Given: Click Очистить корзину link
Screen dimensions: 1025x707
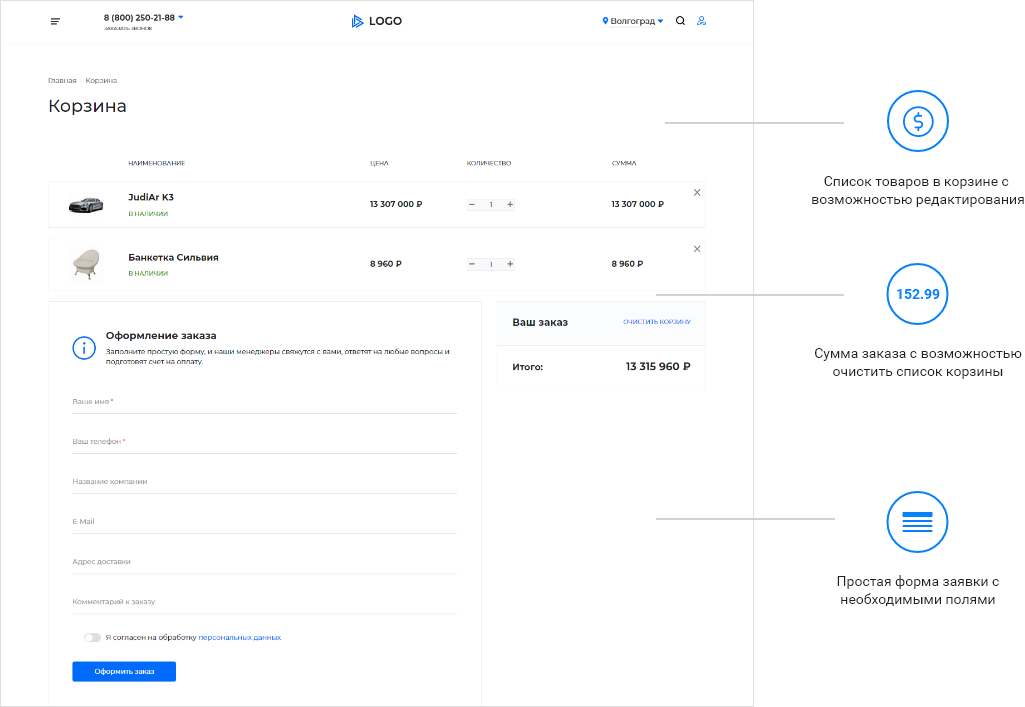Looking at the screenshot, I should (656, 322).
